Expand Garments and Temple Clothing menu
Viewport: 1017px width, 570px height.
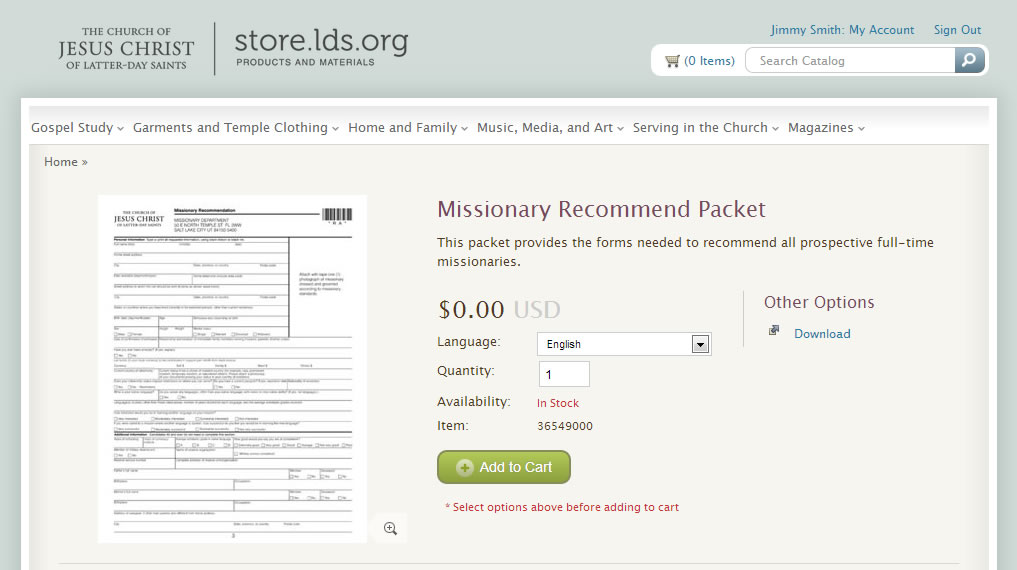(236, 128)
